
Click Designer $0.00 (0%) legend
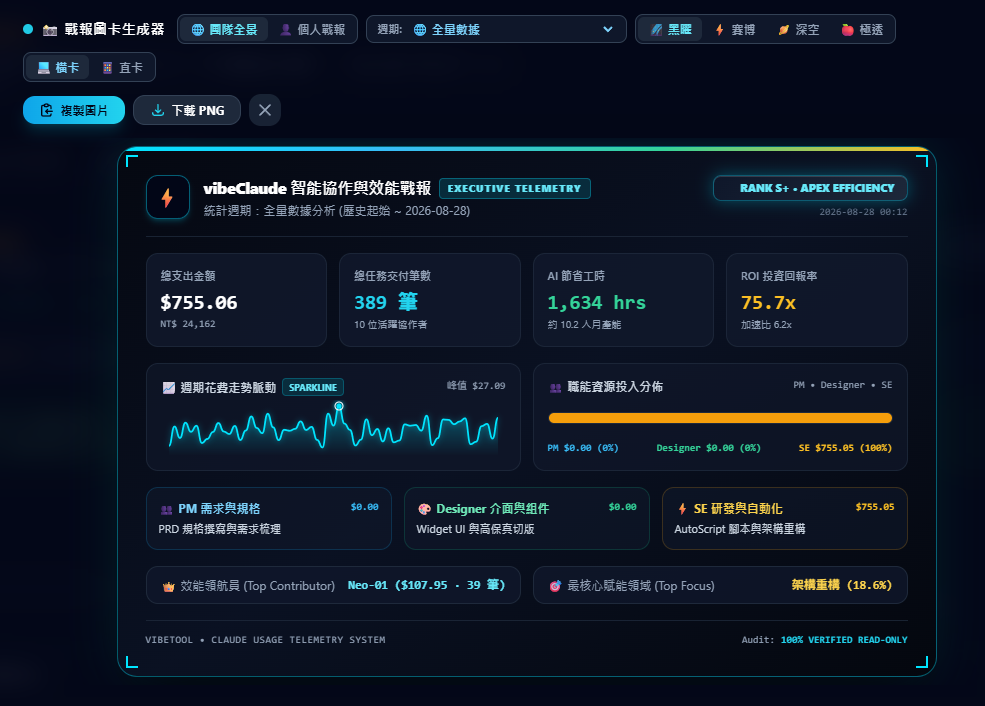coord(708,448)
